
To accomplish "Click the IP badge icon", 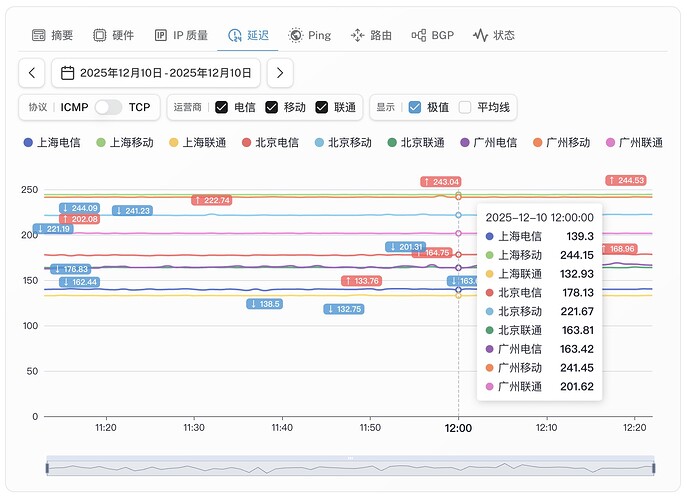I will pyautogui.click(x=161, y=35).
